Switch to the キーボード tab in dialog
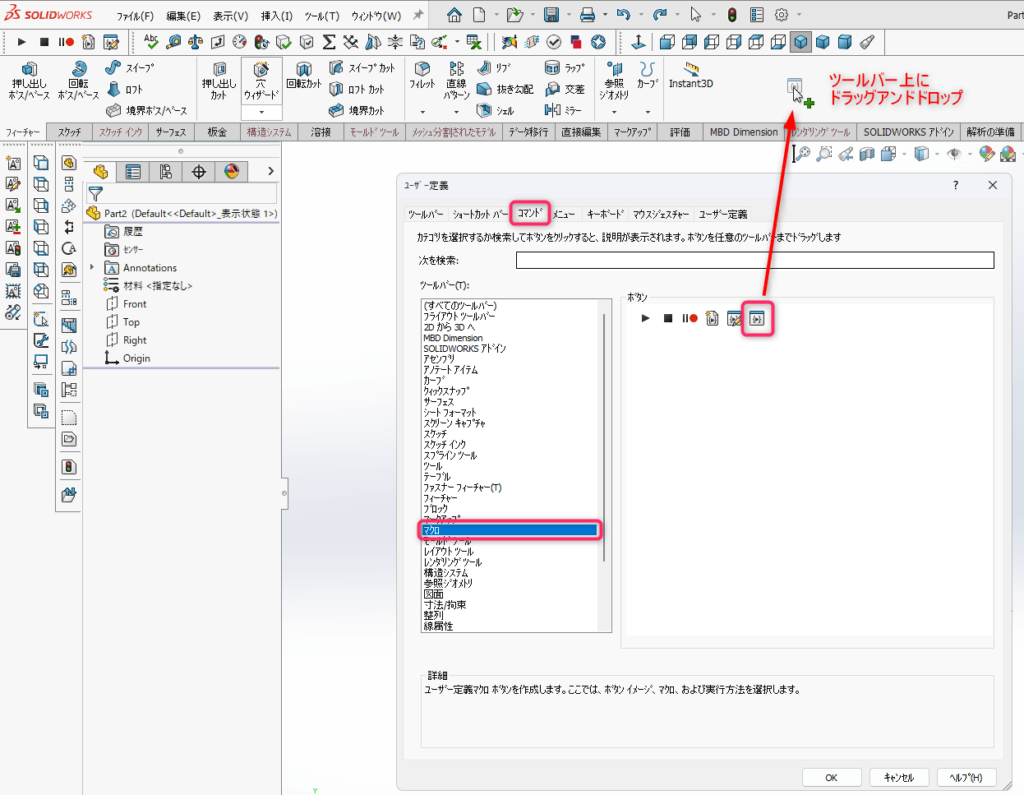 [605, 214]
